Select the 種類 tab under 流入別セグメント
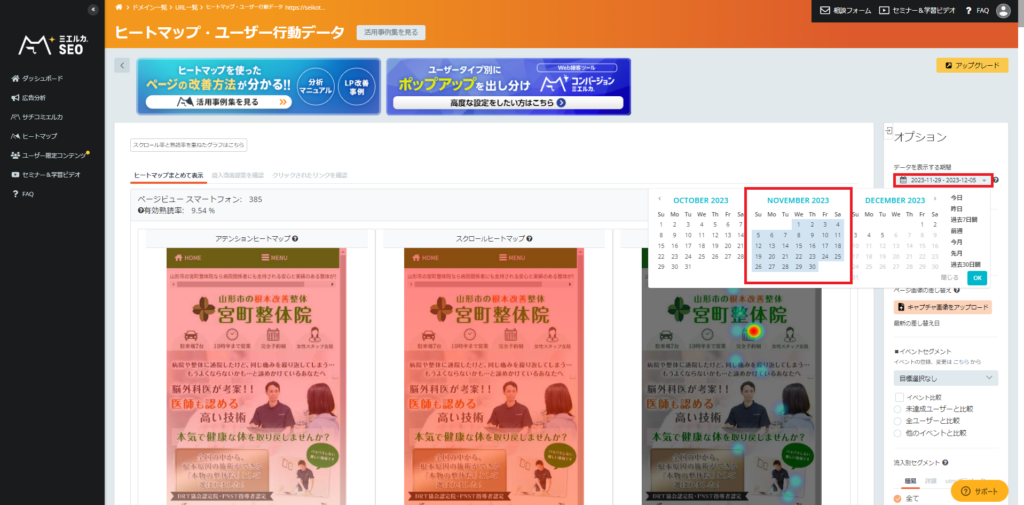Image resolution: width=1024 pixels, height=505 pixels. (910, 481)
